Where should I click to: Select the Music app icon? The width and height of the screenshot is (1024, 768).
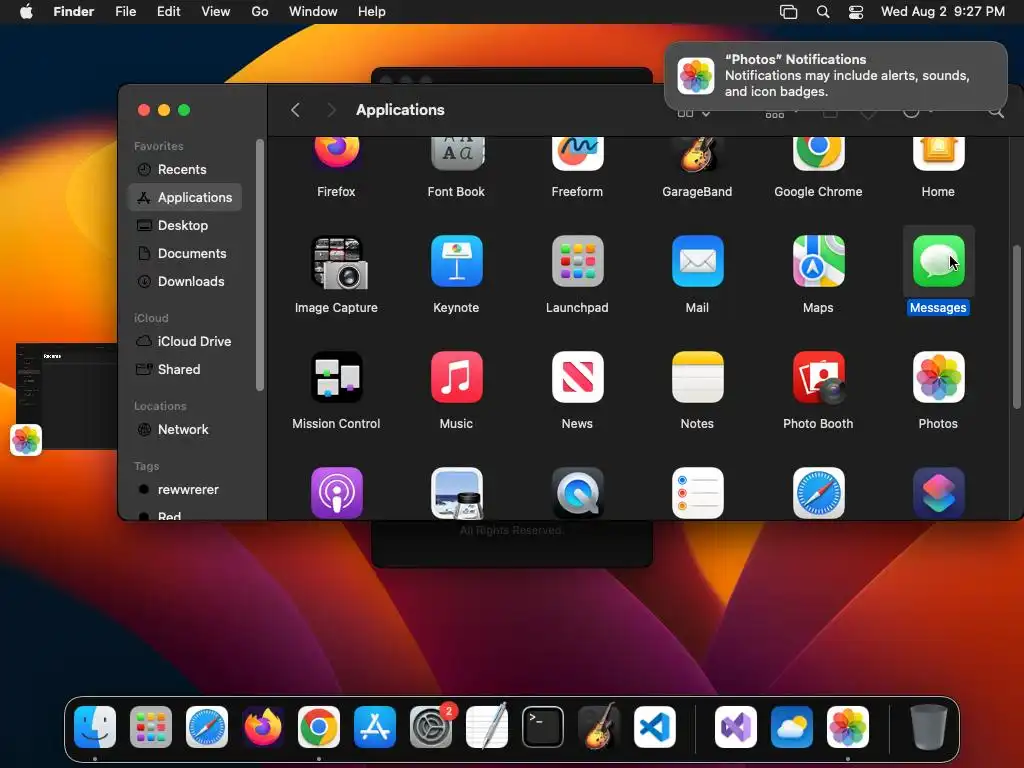[x=456, y=377]
